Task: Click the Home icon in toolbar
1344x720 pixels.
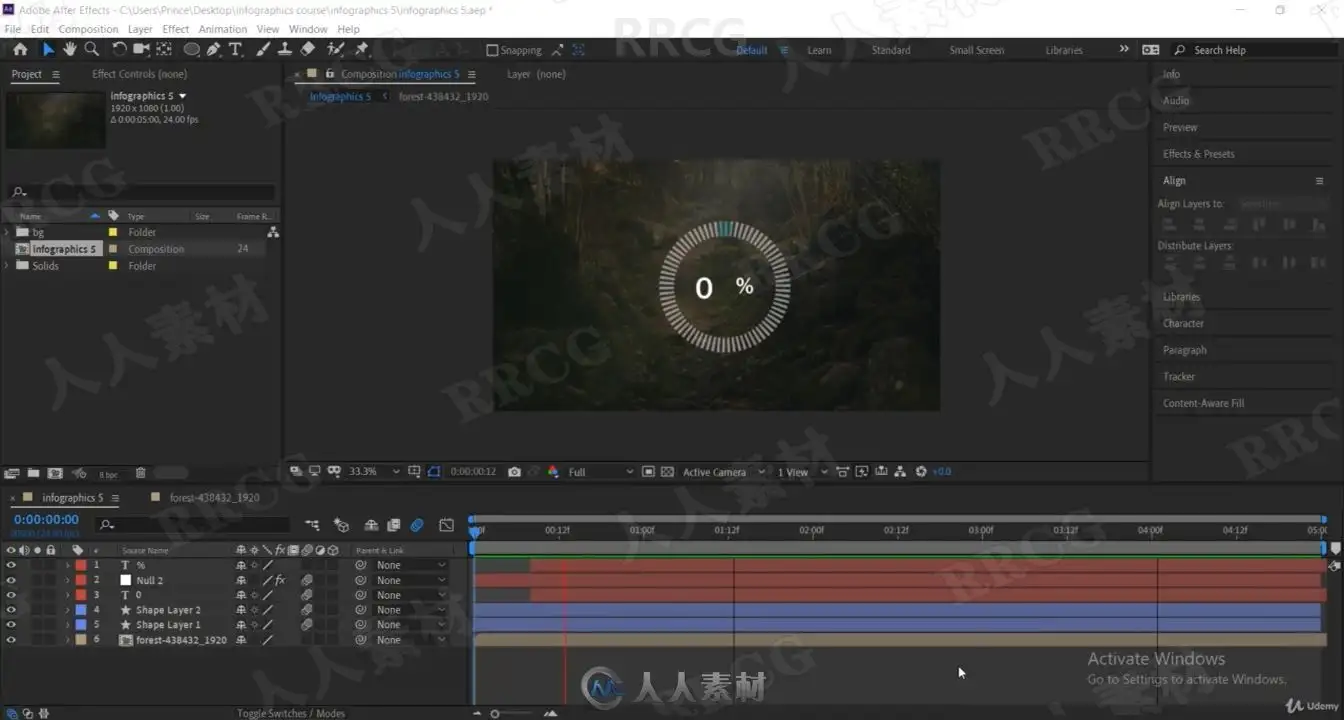Action: pos(20,49)
